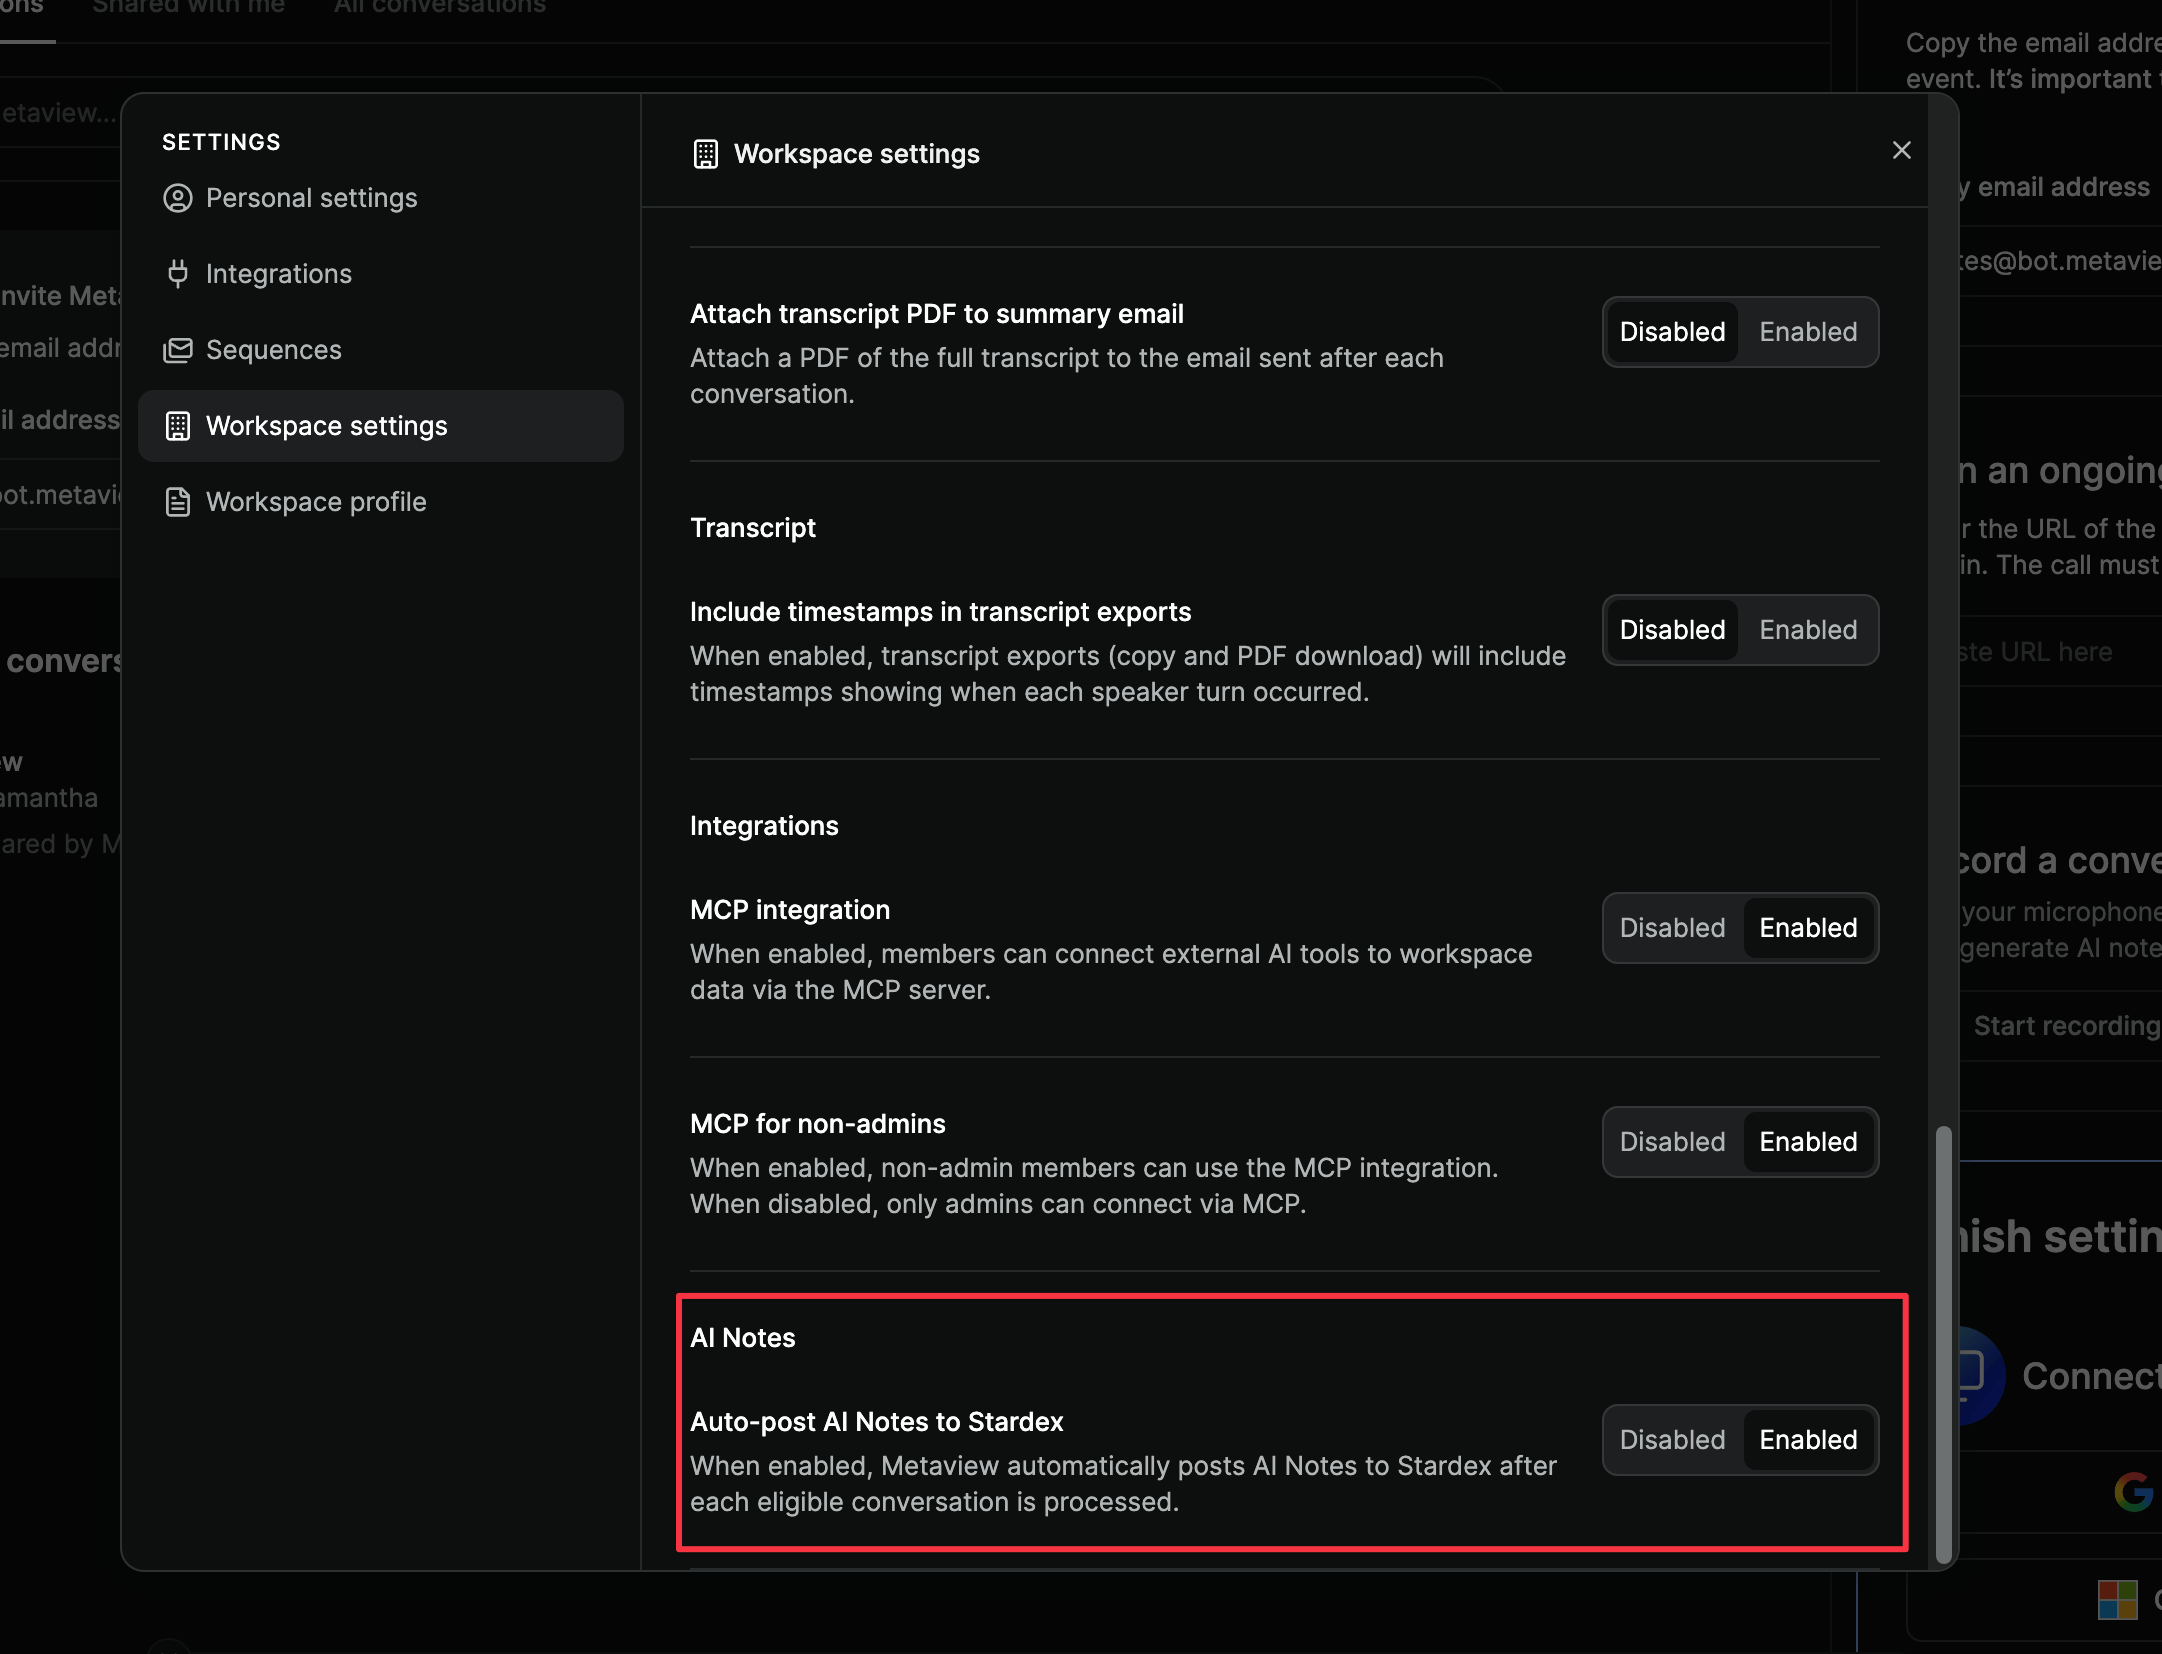Open Workspace profile page
2162x1654 pixels.
pos(380,502)
